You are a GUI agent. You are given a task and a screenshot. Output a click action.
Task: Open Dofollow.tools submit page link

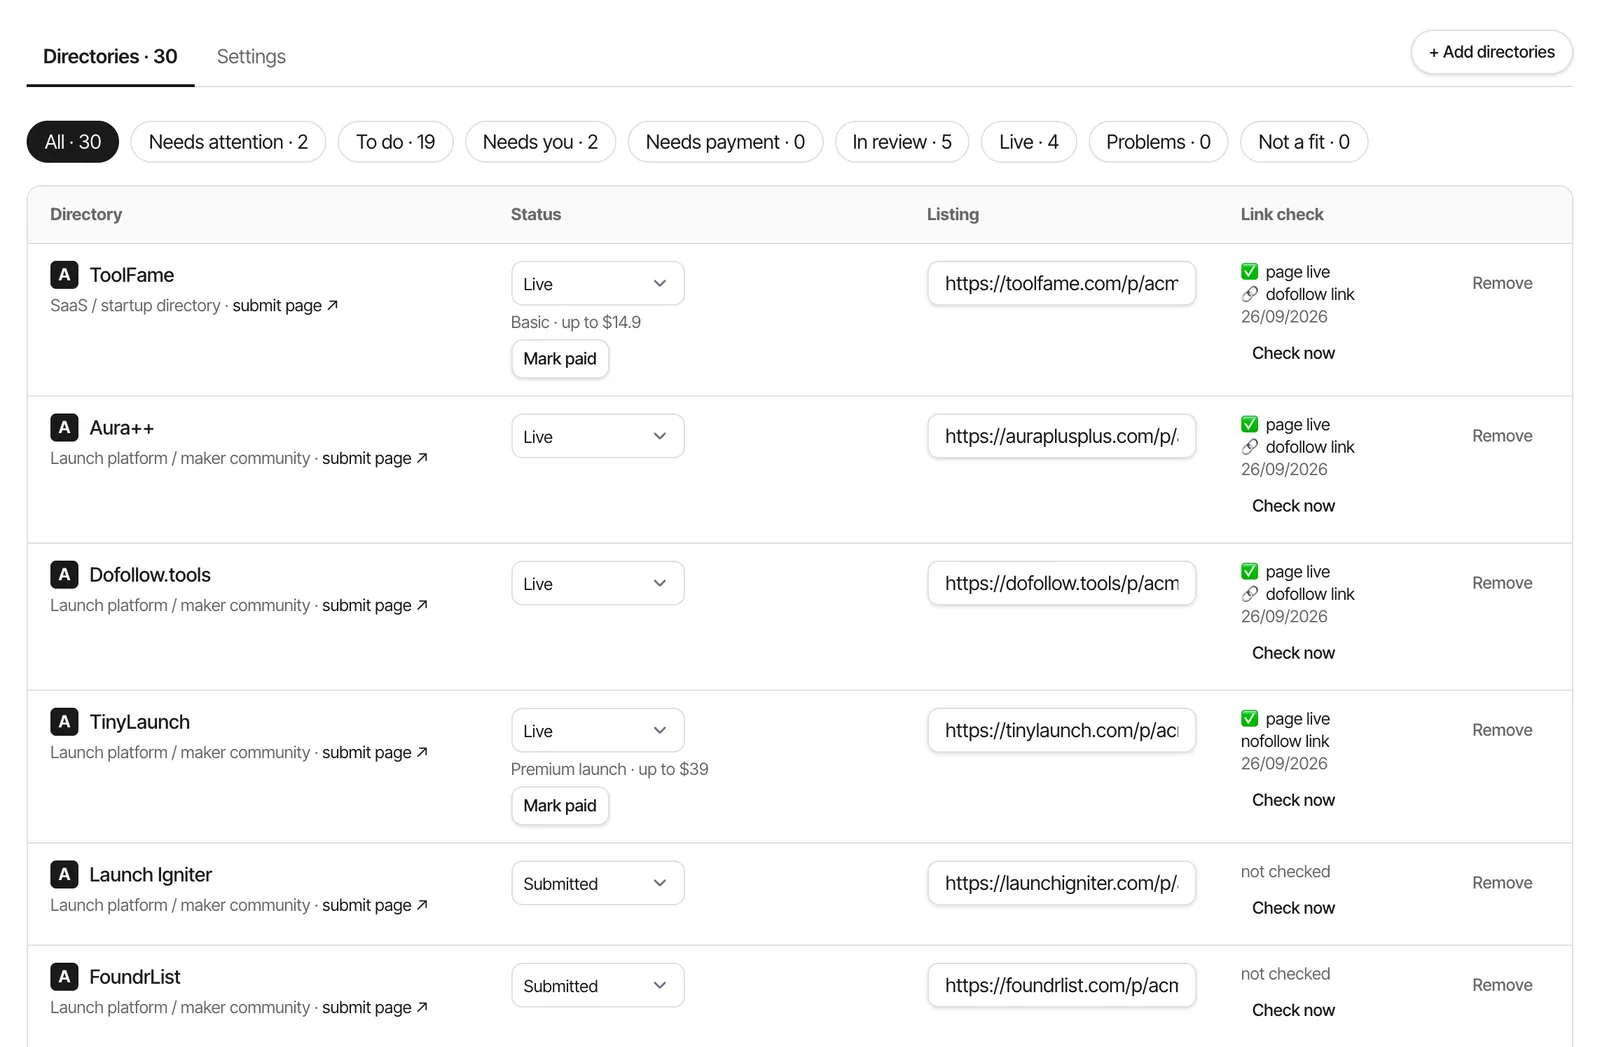coord(375,605)
